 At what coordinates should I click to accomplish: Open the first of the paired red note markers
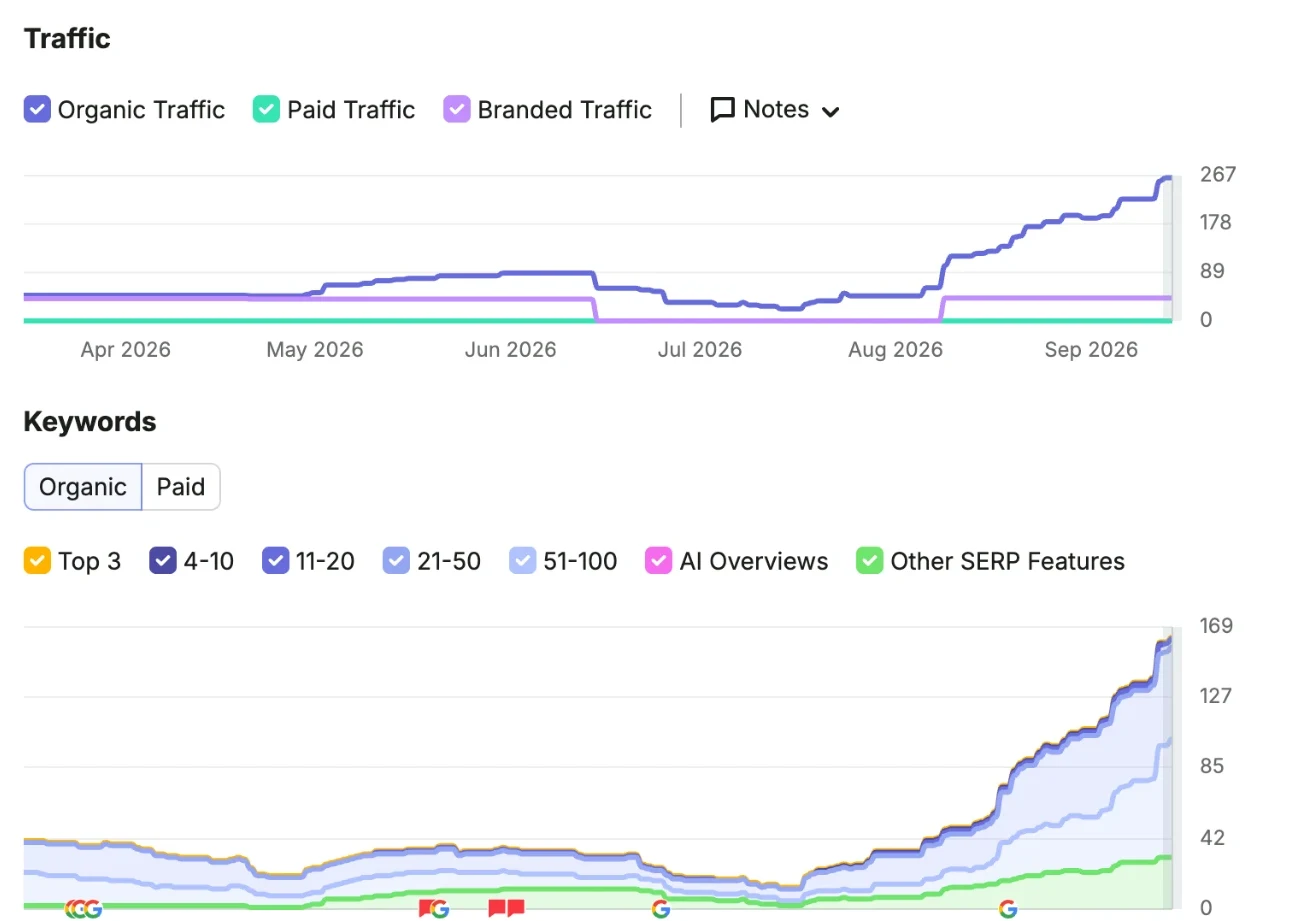pos(497,908)
